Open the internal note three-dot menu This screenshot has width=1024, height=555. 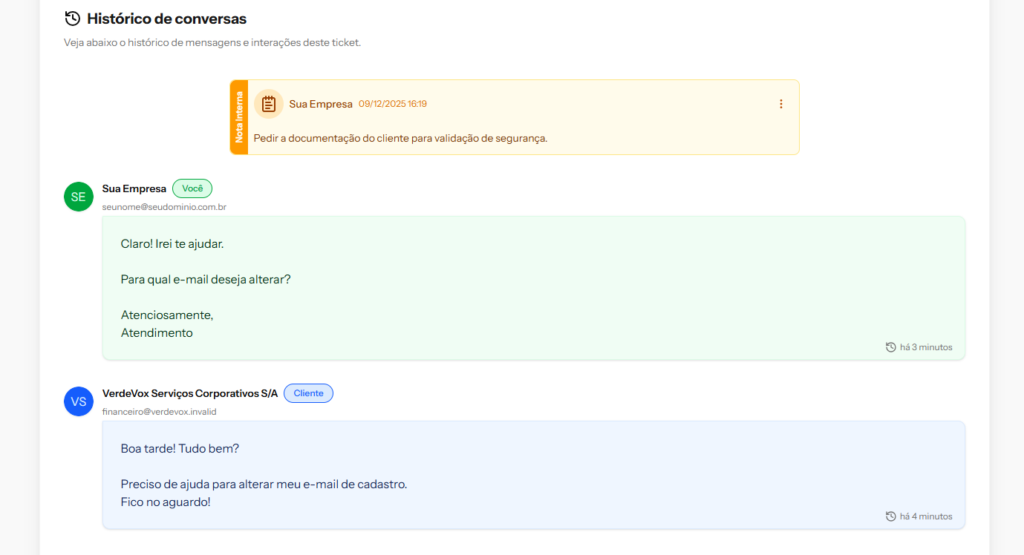click(781, 104)
